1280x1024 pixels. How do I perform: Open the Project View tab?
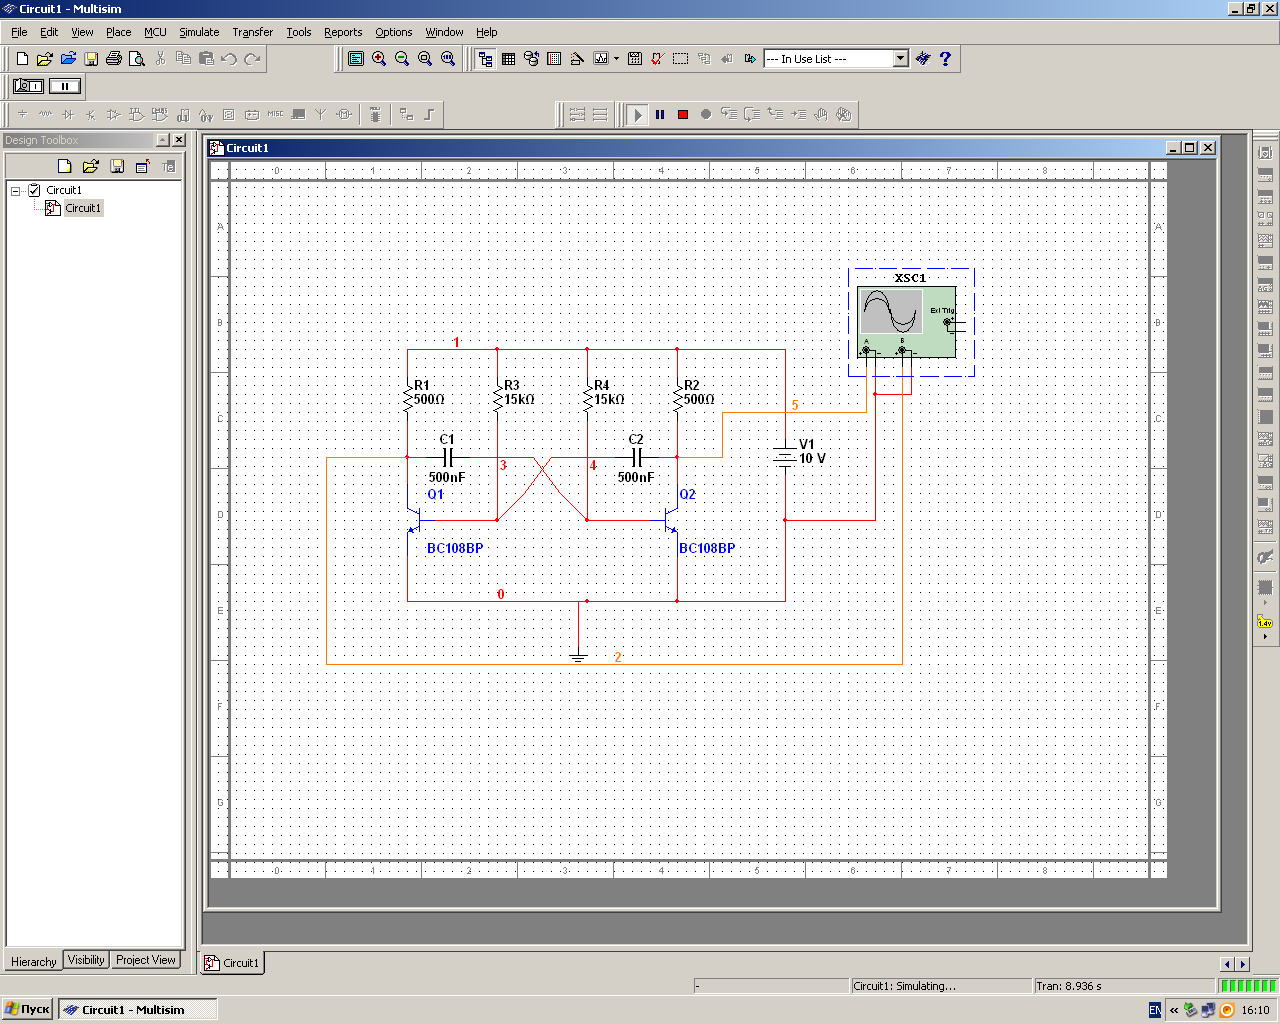(146, 960)
